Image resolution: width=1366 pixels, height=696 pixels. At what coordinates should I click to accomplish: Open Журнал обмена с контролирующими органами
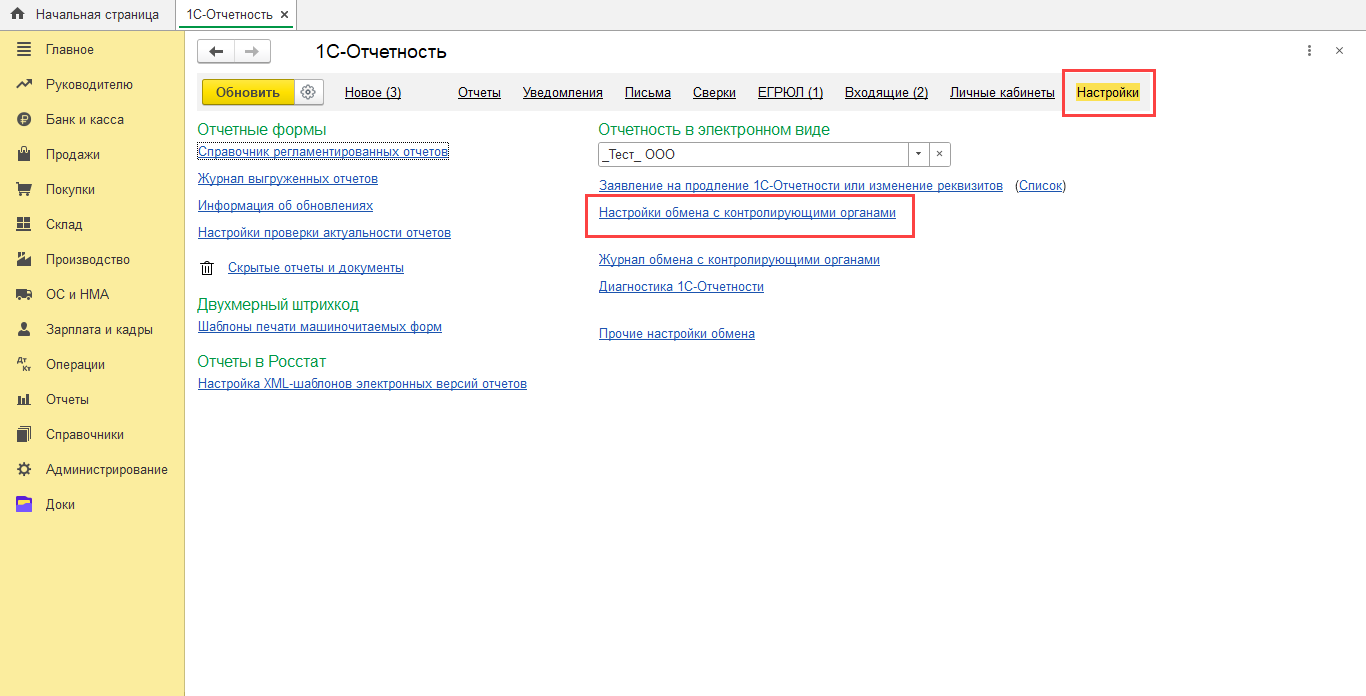coord(739,259)
